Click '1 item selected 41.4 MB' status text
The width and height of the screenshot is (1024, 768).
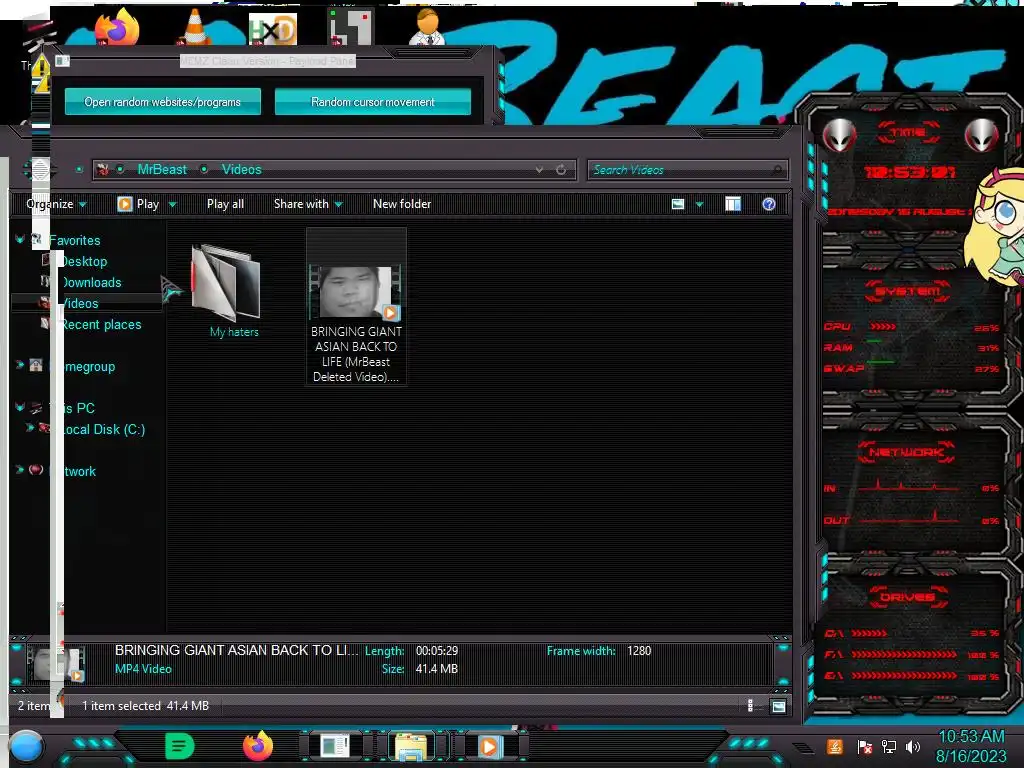[145, 706]
